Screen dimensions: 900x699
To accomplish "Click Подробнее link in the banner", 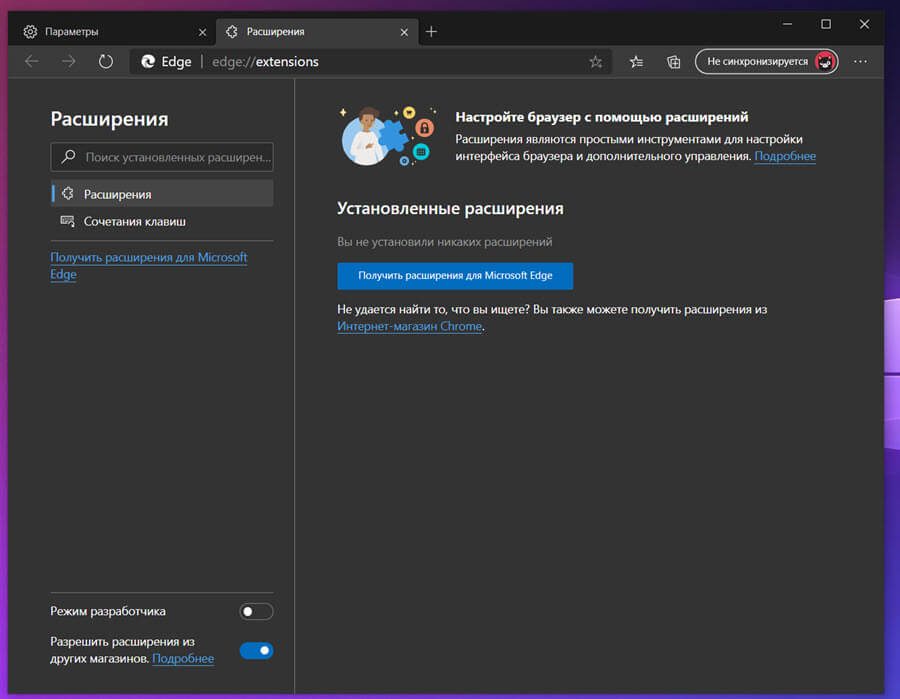I will pos(785,156).
